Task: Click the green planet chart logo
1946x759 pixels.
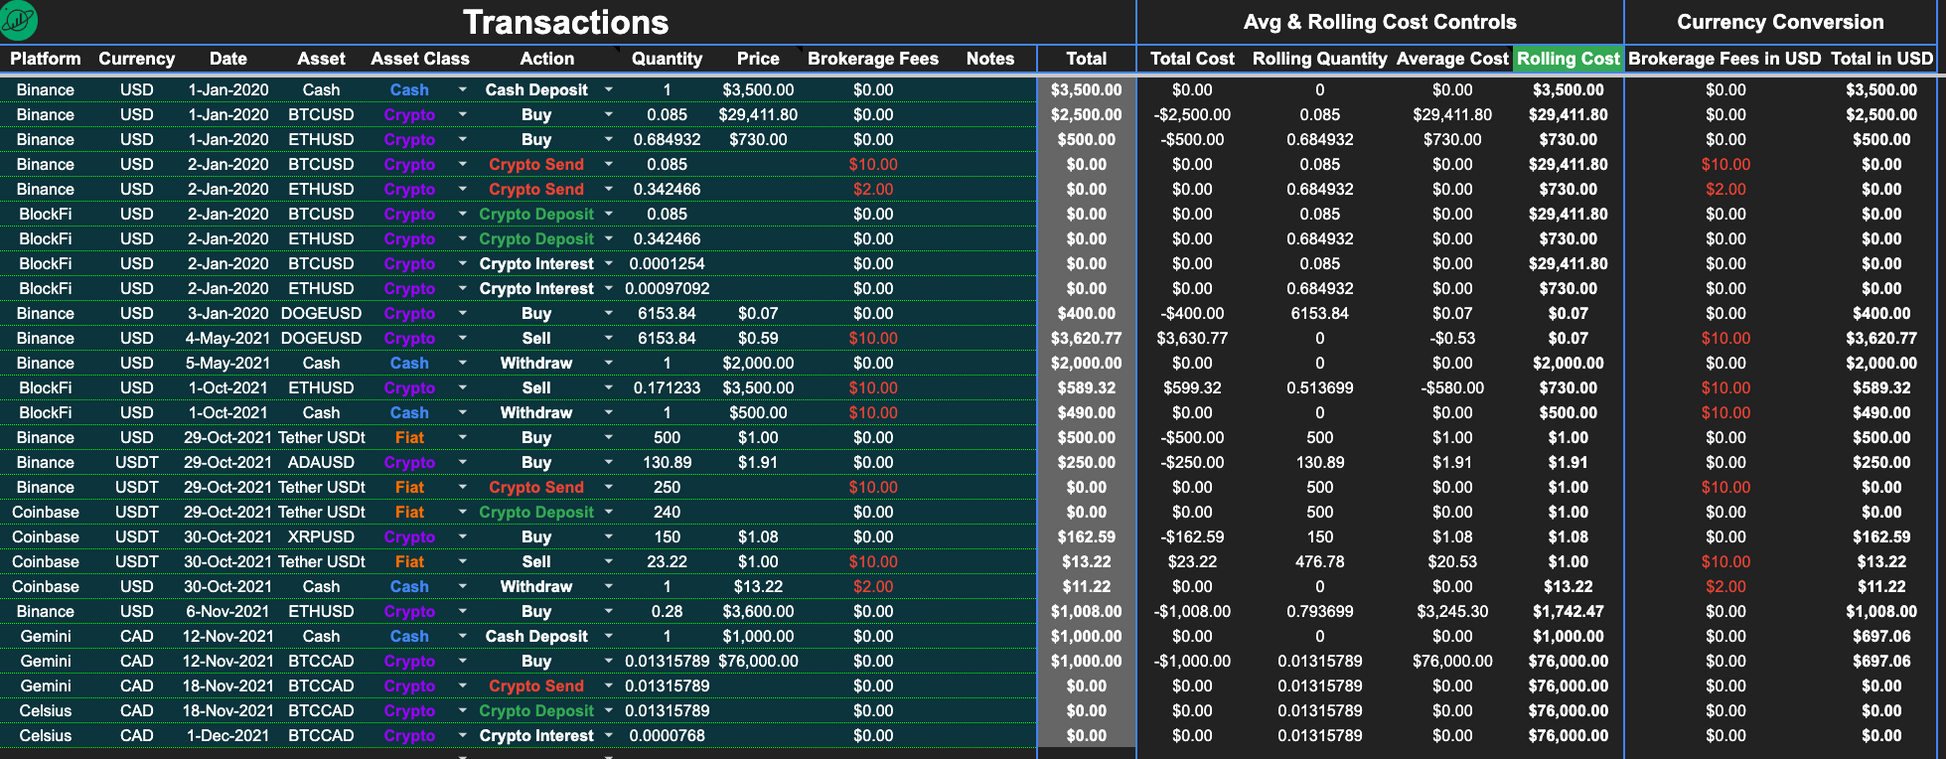Action: (x=20, y=20)
